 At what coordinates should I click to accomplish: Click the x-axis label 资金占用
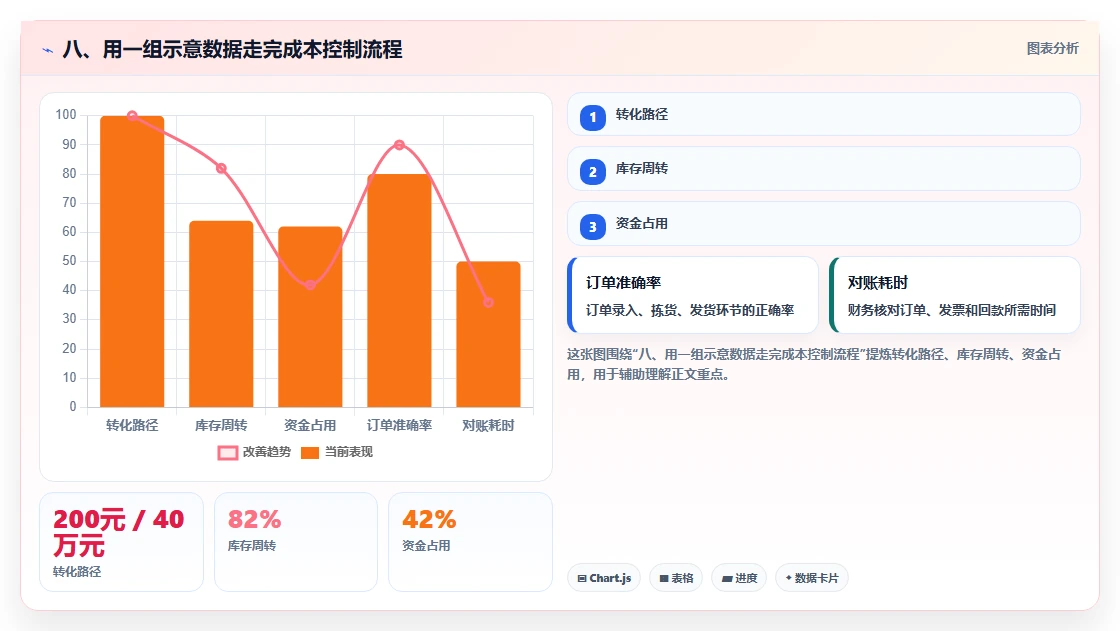[310, 426]
